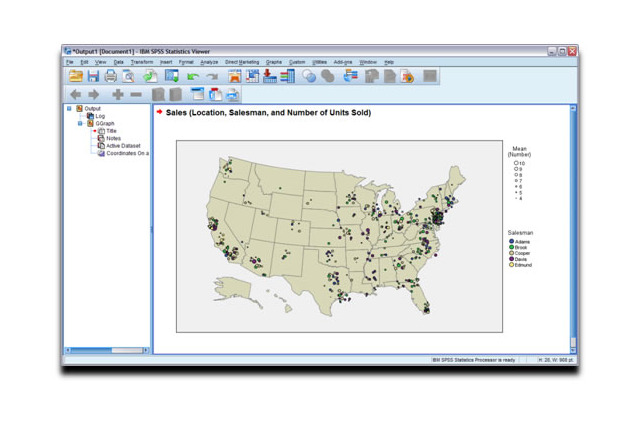Click the plus expand icon in toolbar
The width and height of the screenshot is (640, 426).
(x=117, y=95)
